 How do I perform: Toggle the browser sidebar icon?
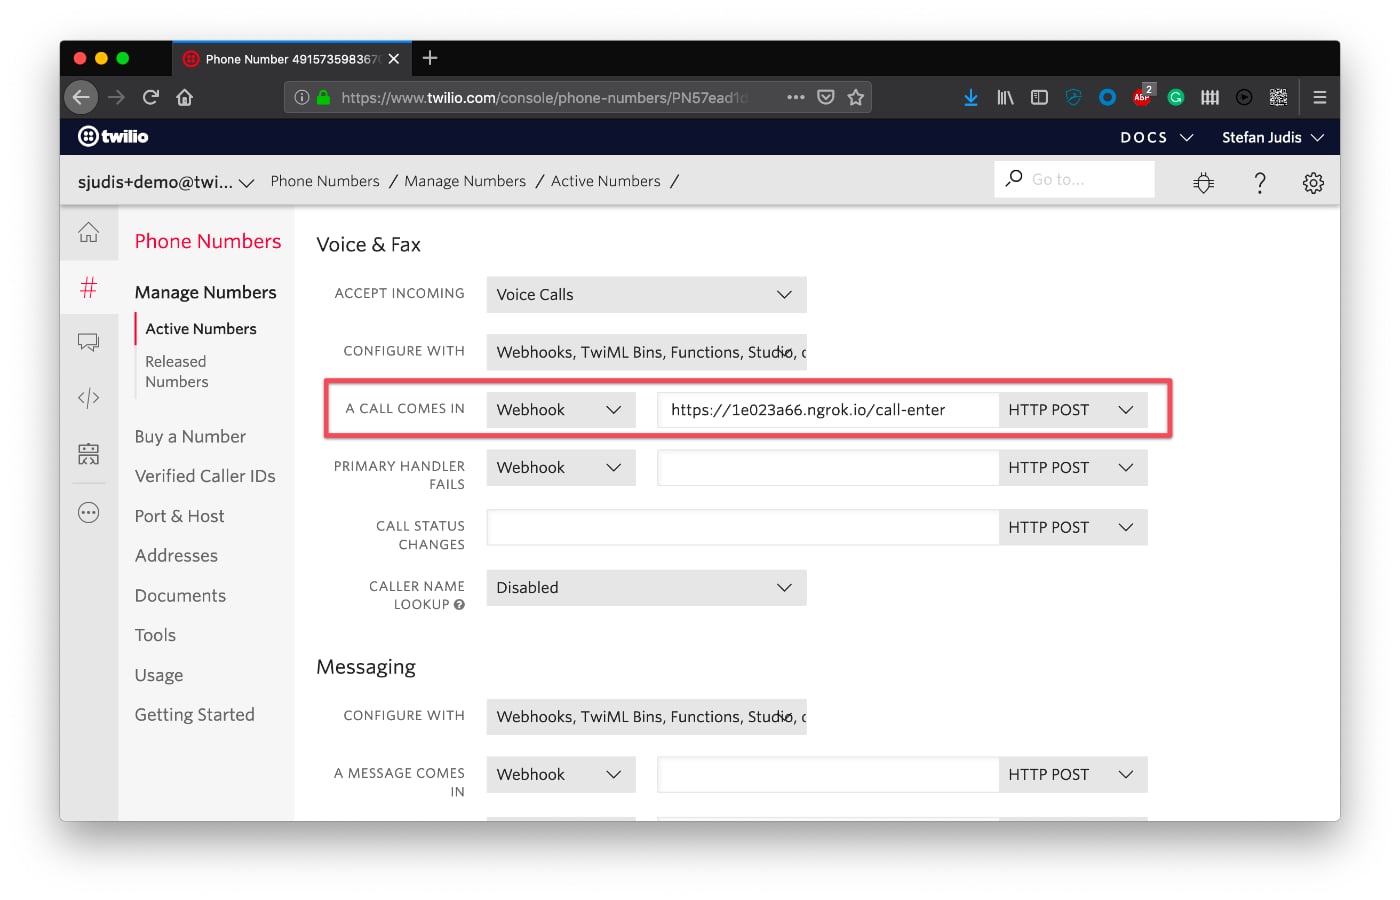pyautogui.click(x=1039, y=97)
